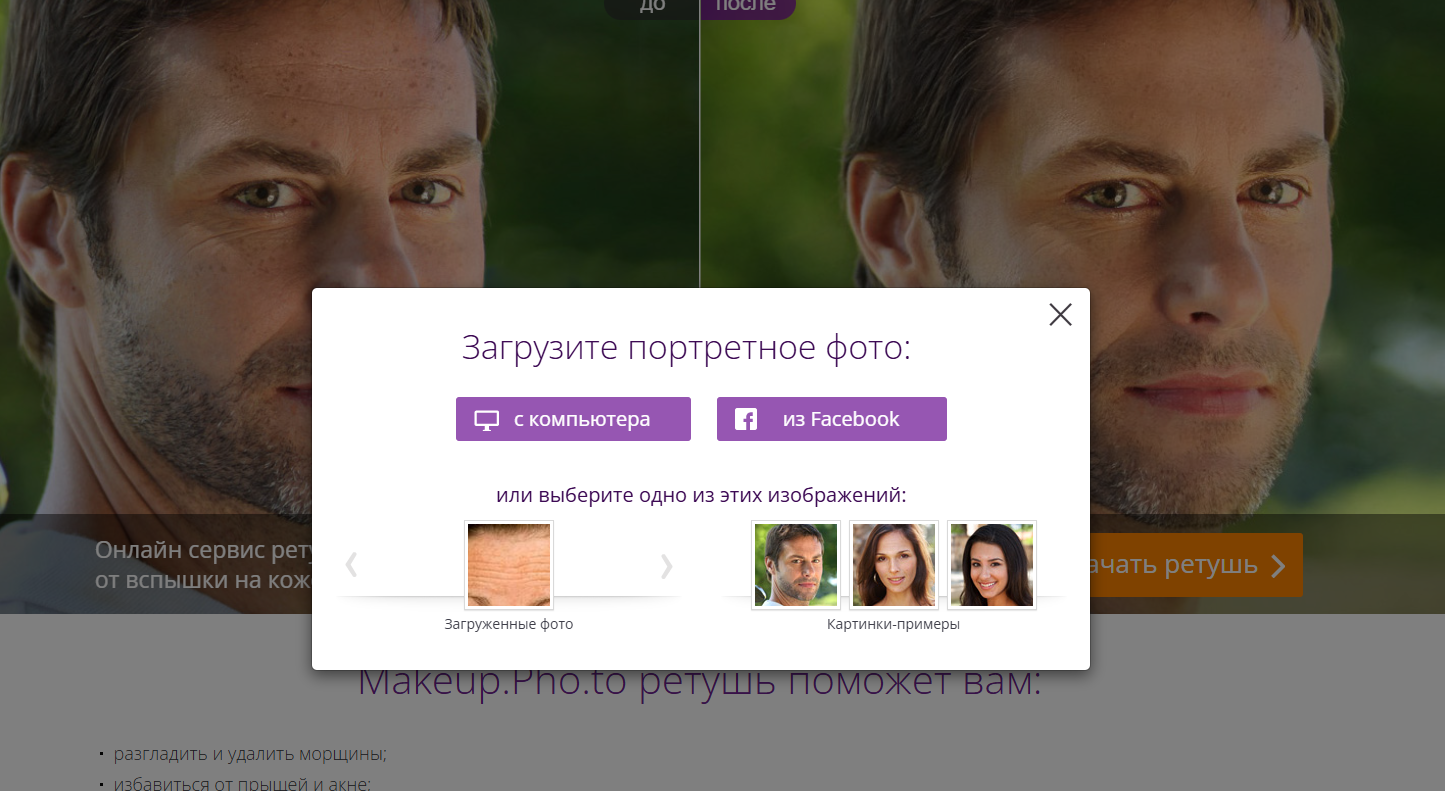Screen dimensions: 1445x791
Task: Switch to the "до" before view
Action: (x=652, y=8)
